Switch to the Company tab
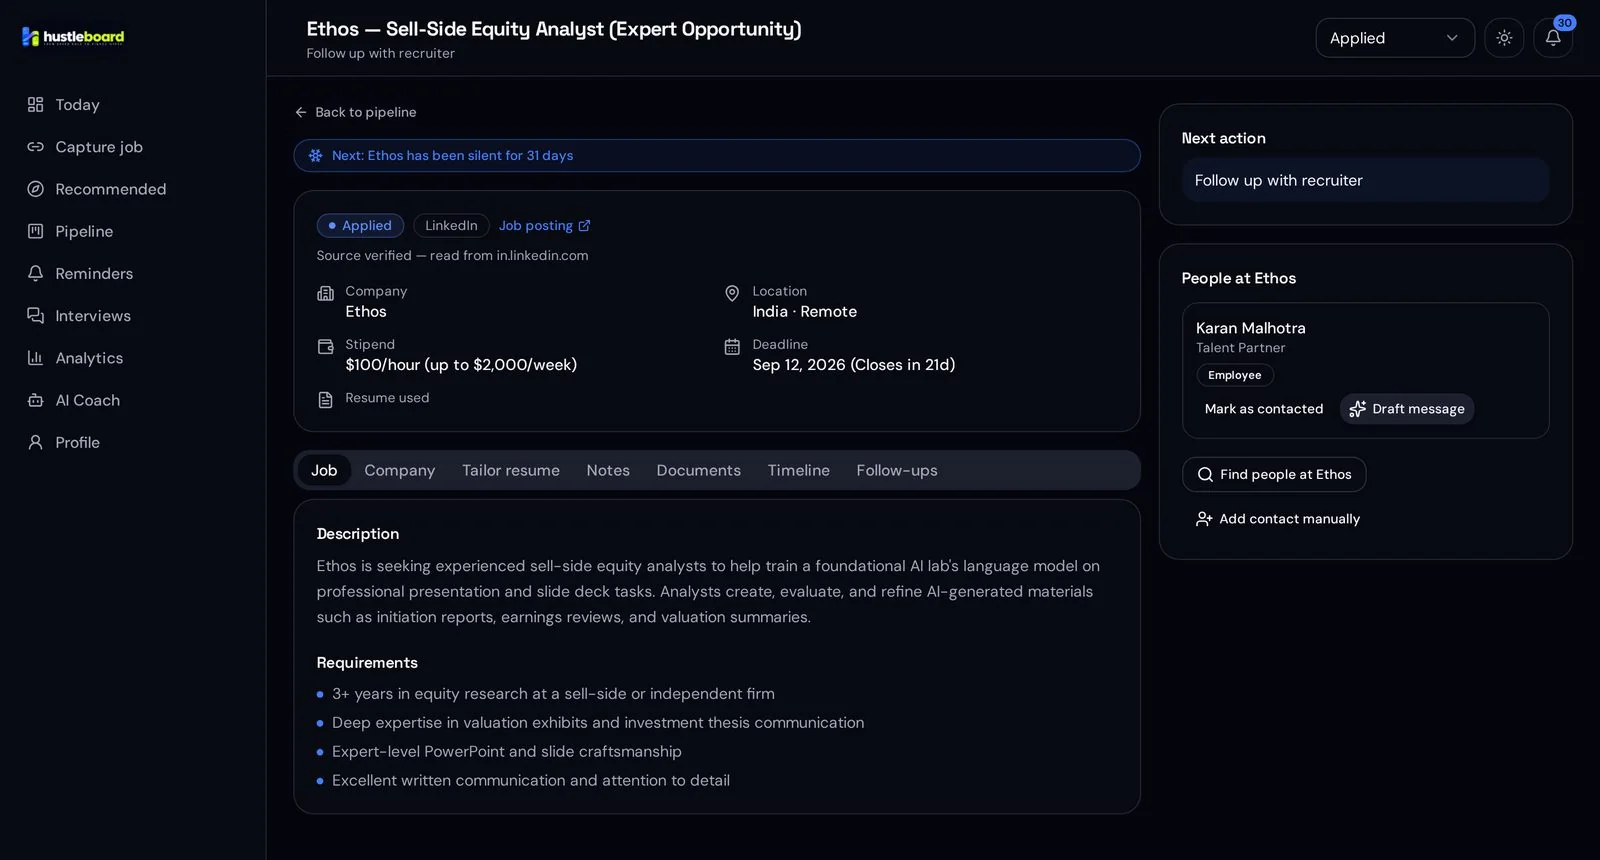 (399, 470)
